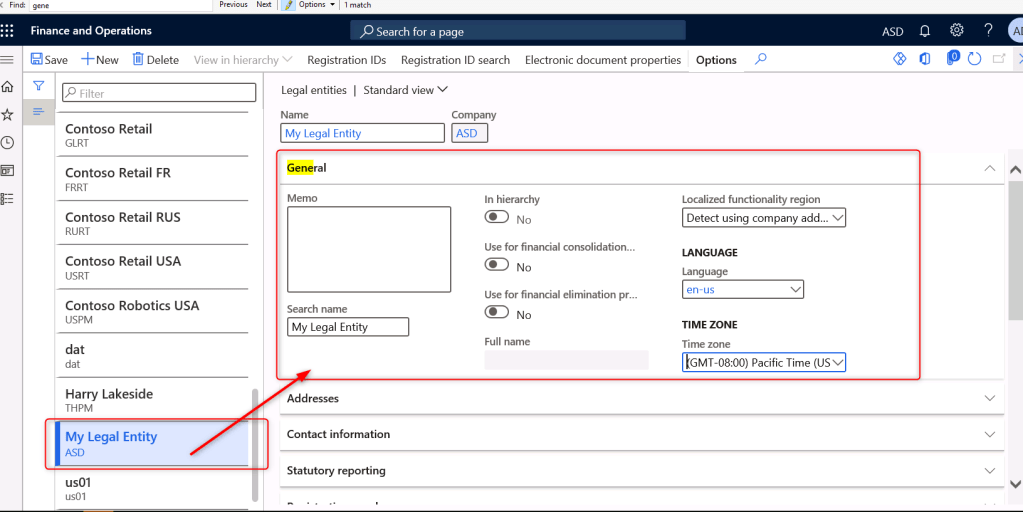Click the notifications bell icon
1023x512 pixels.
coord(925,31)
